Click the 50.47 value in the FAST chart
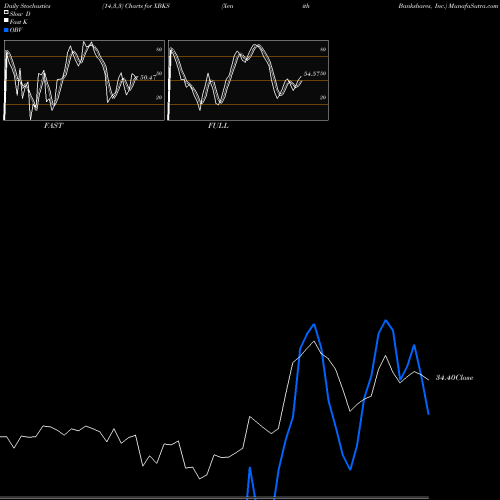This screenshot has width=500, height=500. pos(148,77)
